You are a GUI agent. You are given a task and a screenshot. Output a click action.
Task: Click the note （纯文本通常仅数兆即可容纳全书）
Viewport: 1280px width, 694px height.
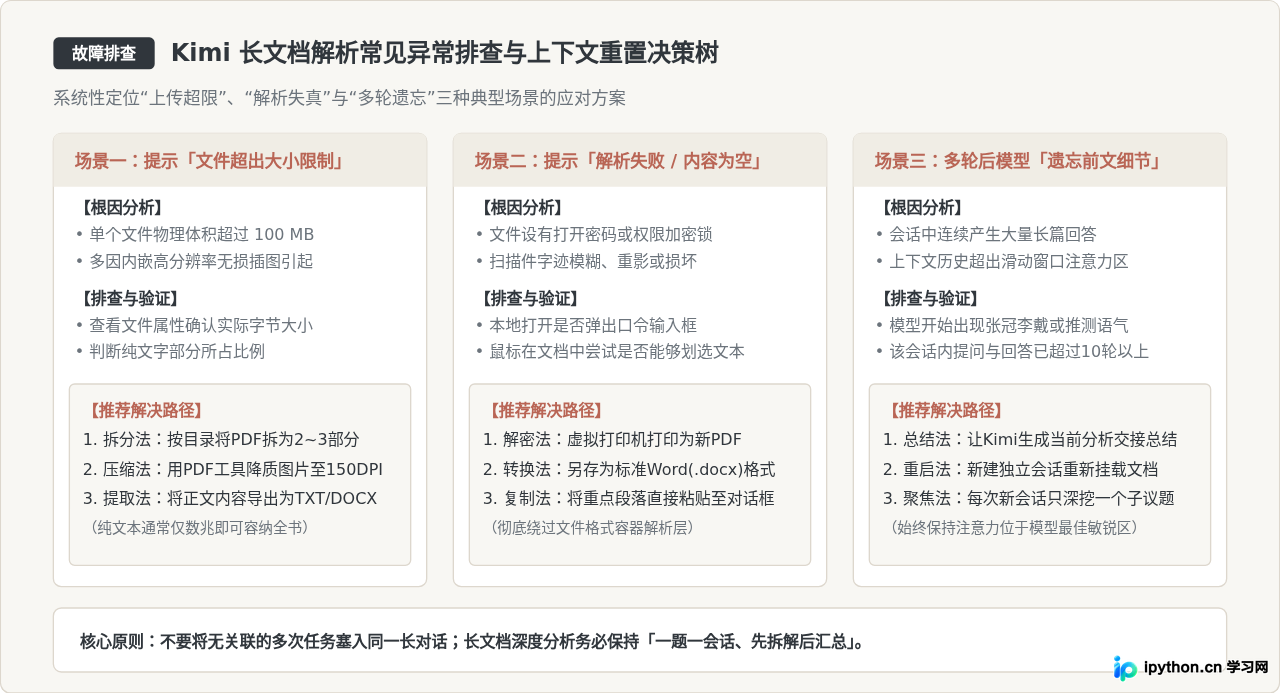tap(199, 527)
